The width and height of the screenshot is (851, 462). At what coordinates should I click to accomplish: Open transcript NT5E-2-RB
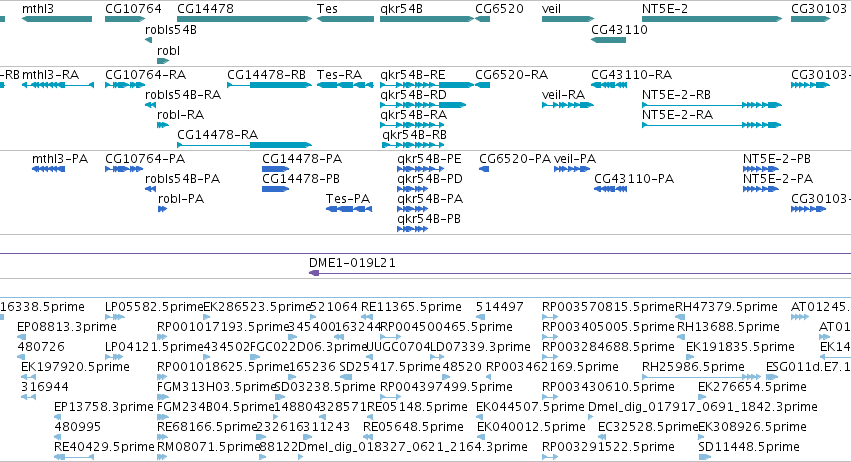coord(712,105)
